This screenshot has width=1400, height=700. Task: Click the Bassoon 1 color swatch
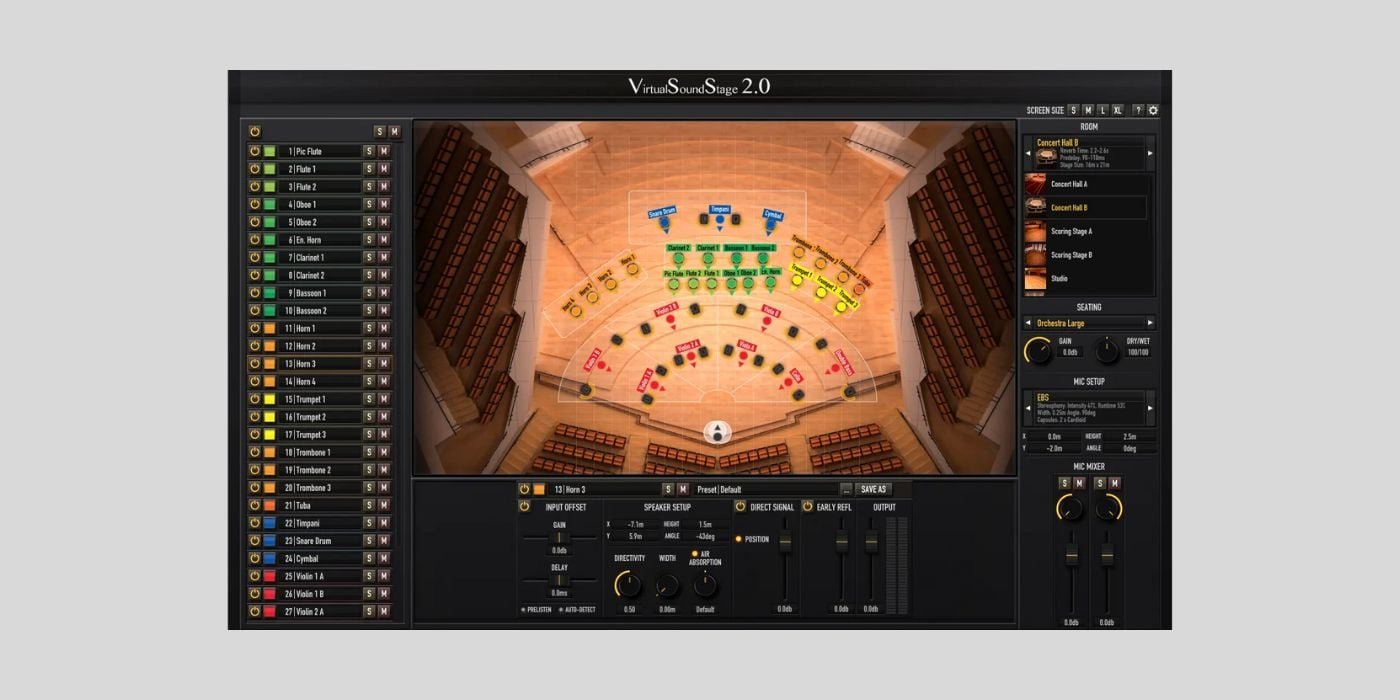270,293
